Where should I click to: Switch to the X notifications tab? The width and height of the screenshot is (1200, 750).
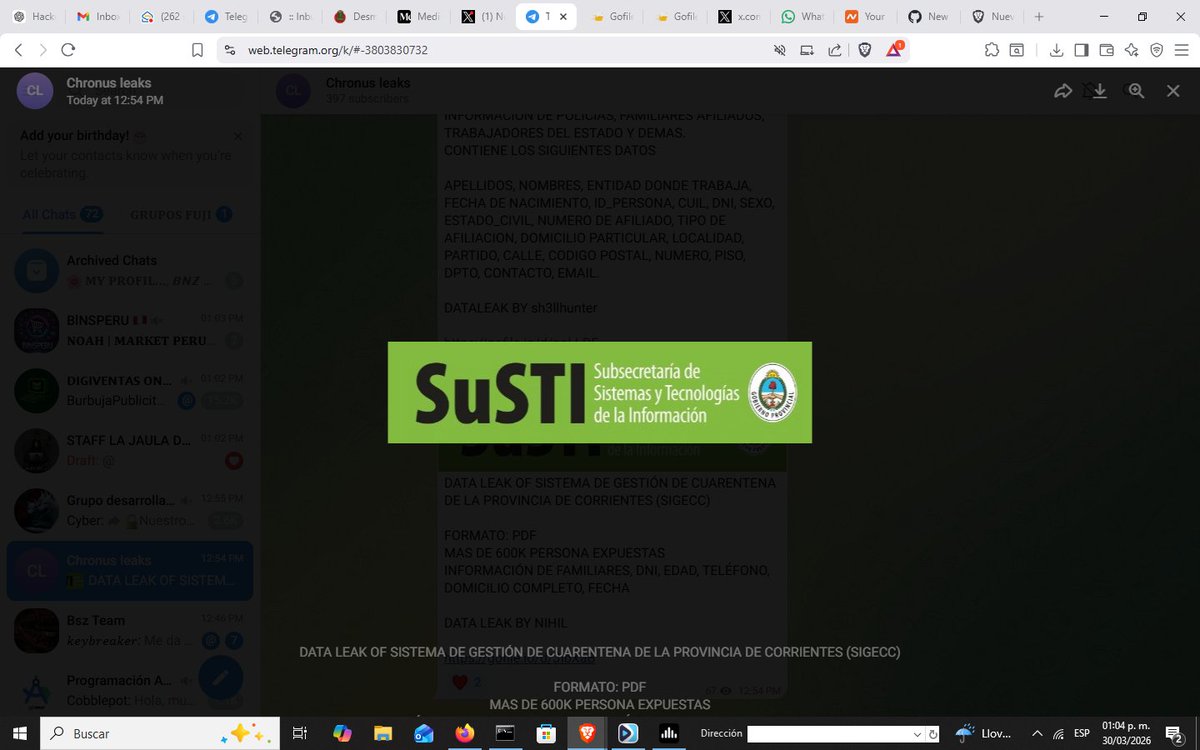tap(484, 17)
